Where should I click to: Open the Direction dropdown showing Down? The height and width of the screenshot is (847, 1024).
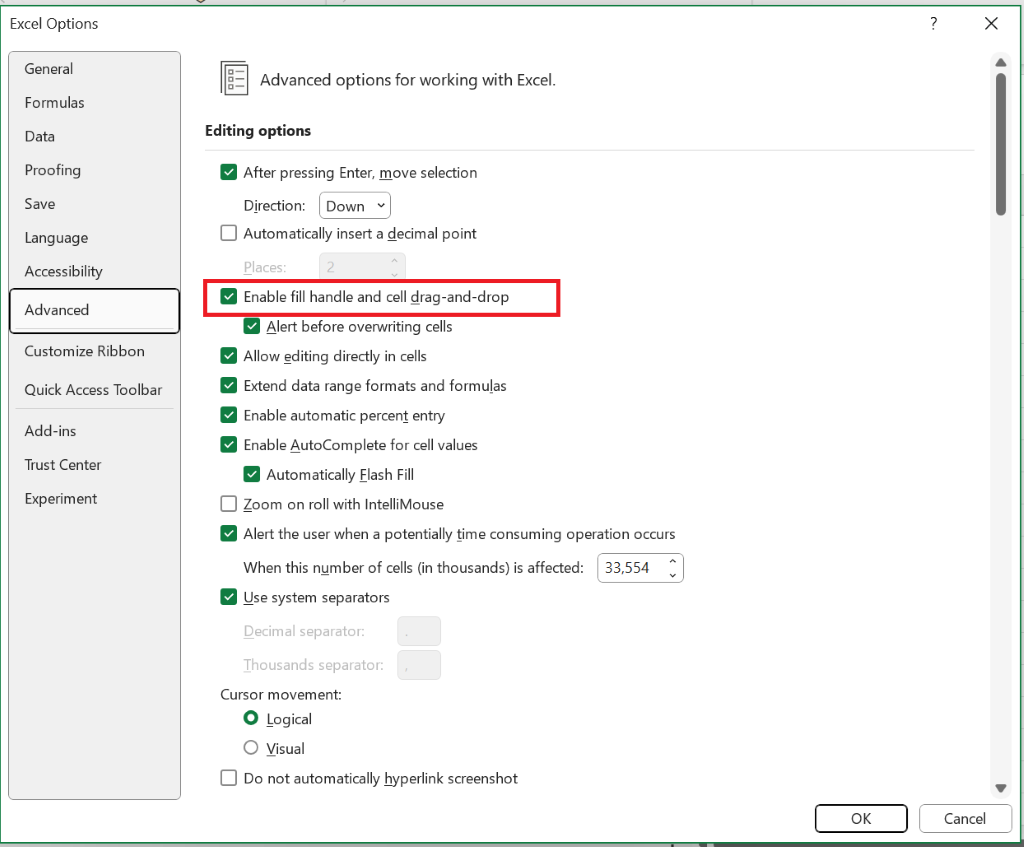[x=355, y=206]
